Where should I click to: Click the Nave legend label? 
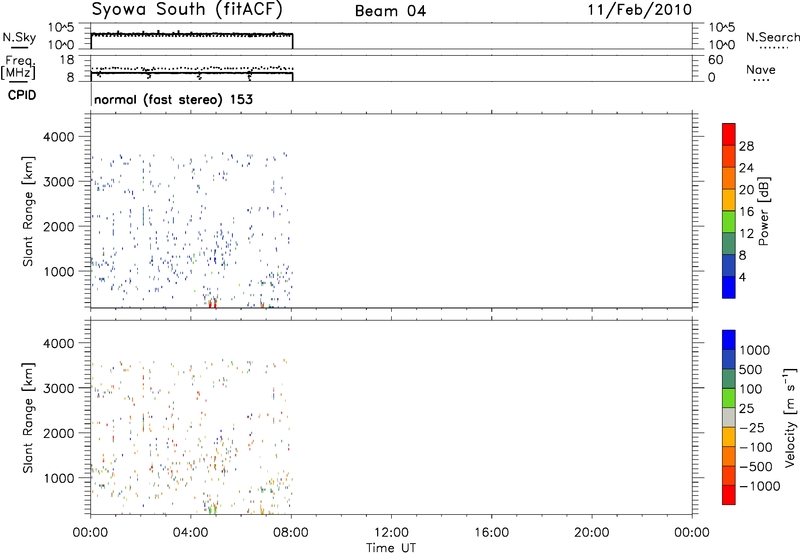click(x=761, y=70)
